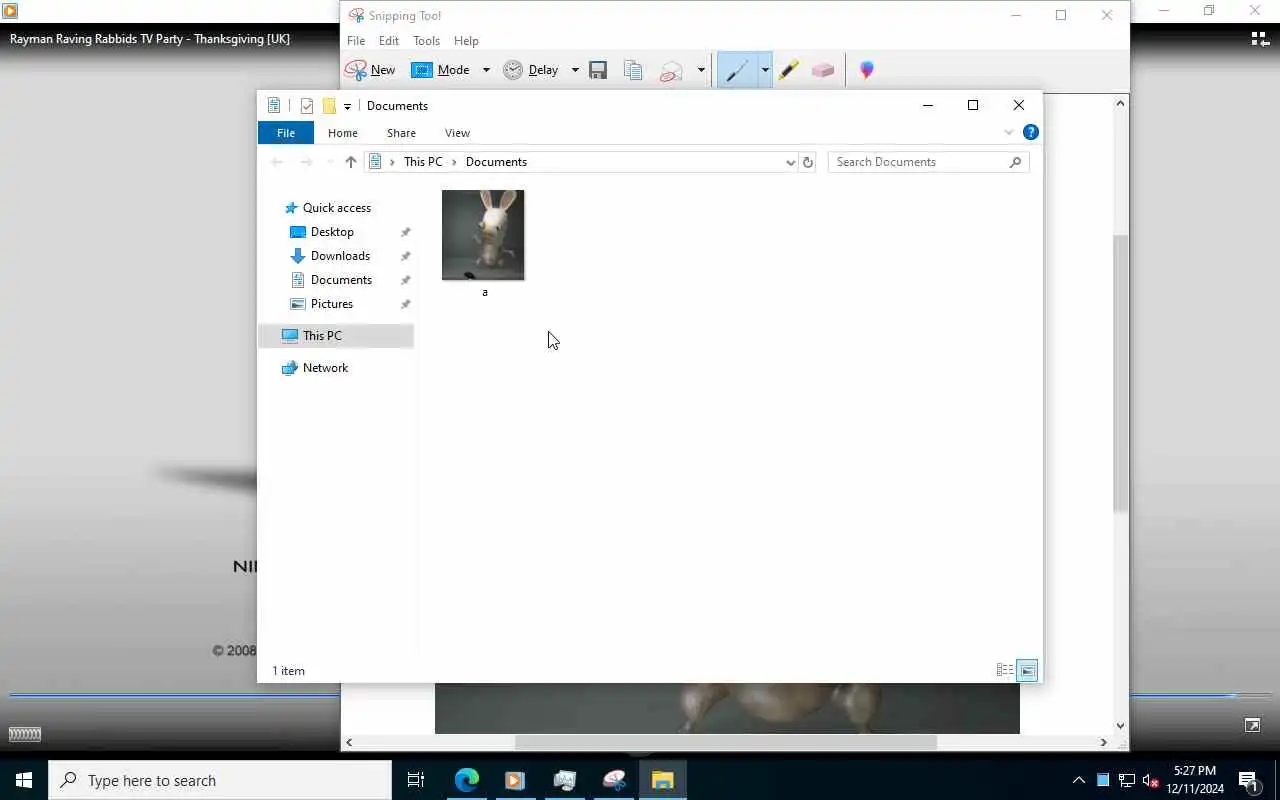Switch to the Share ribbon tab

coord(401,133)
